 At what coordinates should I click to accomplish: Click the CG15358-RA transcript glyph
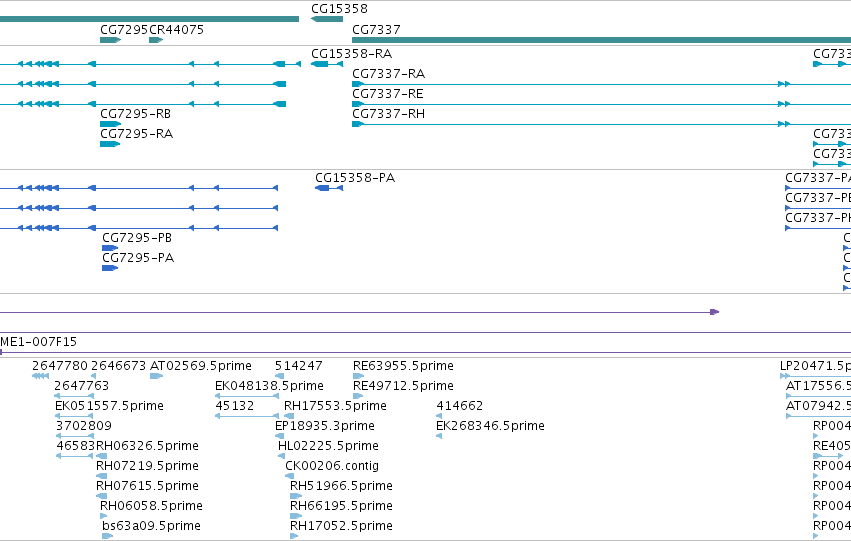pyautogui.click(x=327, y=64)
